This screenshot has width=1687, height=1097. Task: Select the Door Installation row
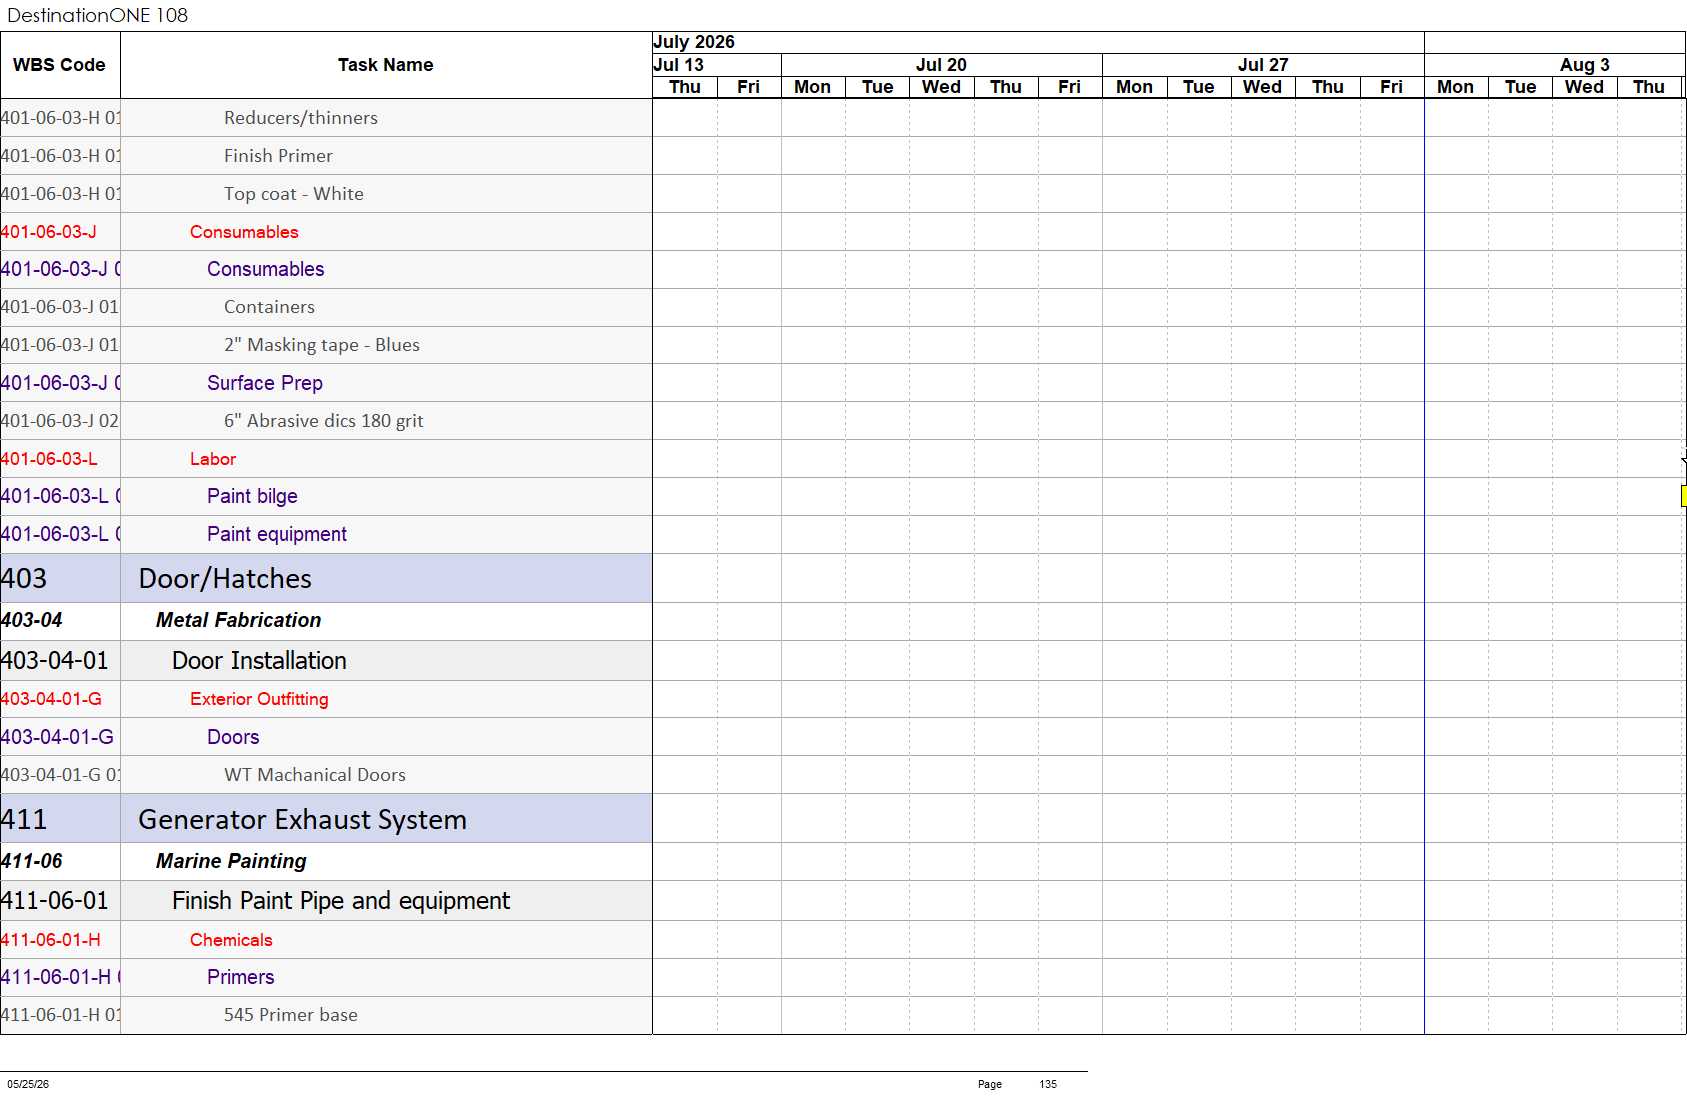(259, 661)
